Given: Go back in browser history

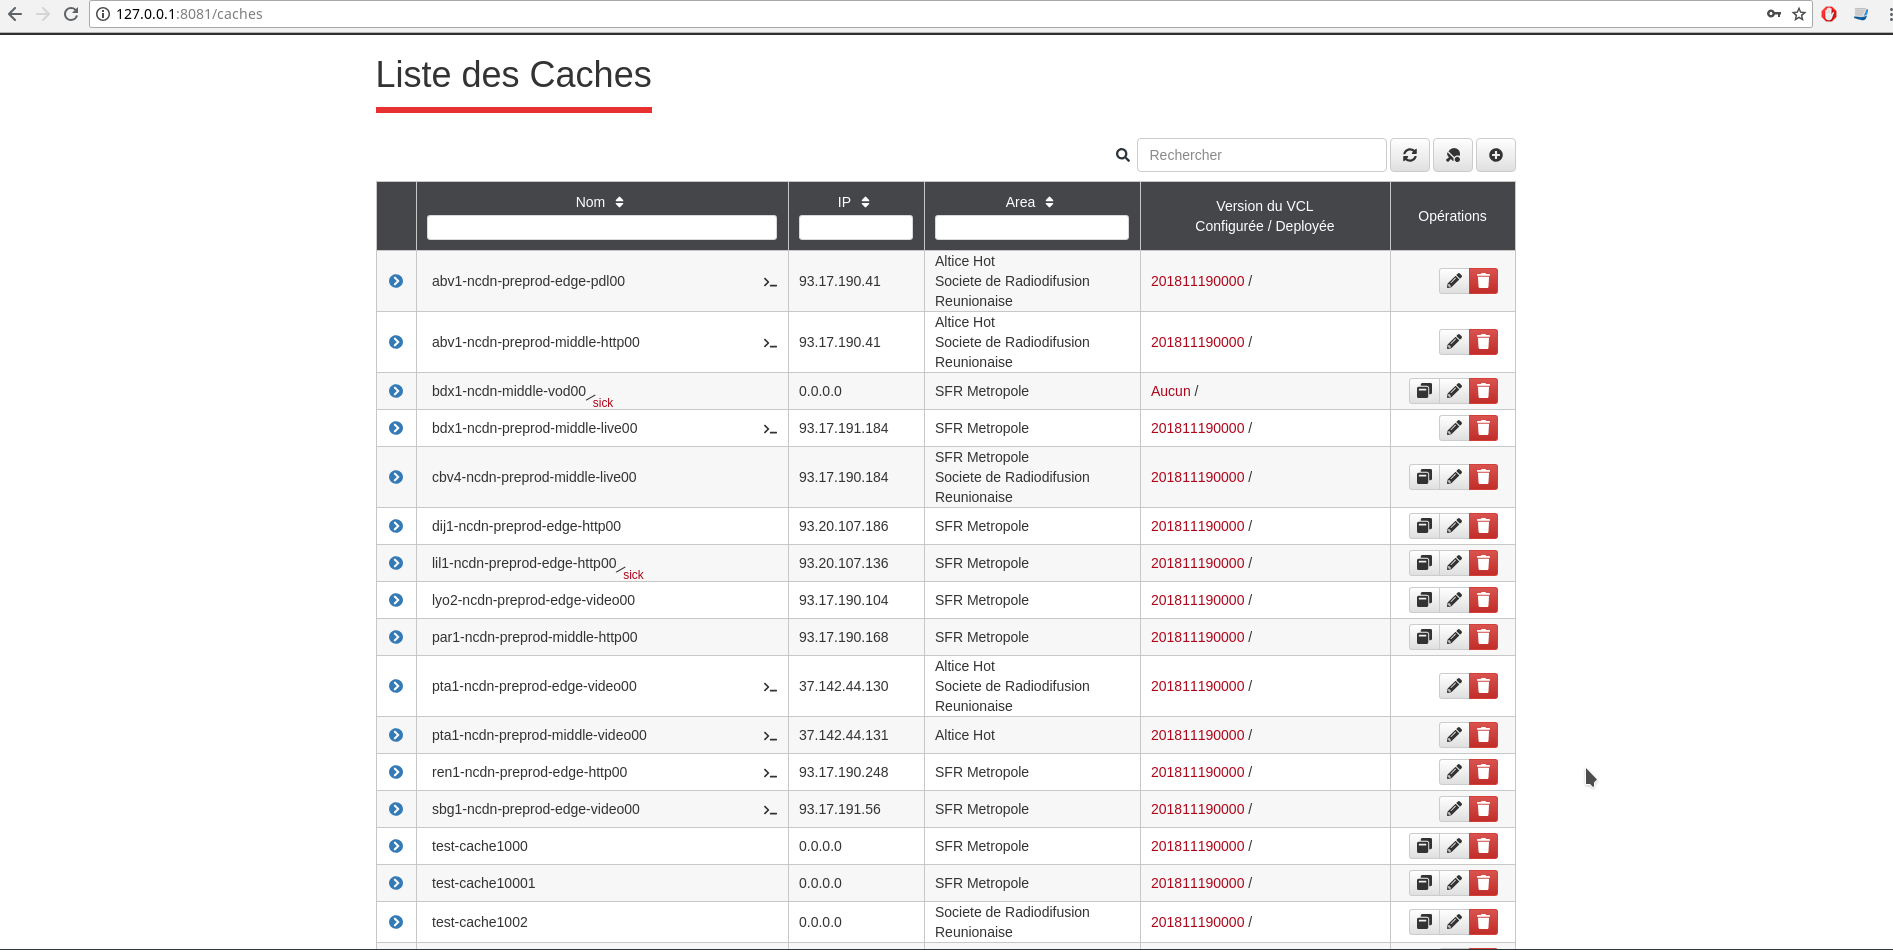Looking at the screenshot, I should 15,14.
